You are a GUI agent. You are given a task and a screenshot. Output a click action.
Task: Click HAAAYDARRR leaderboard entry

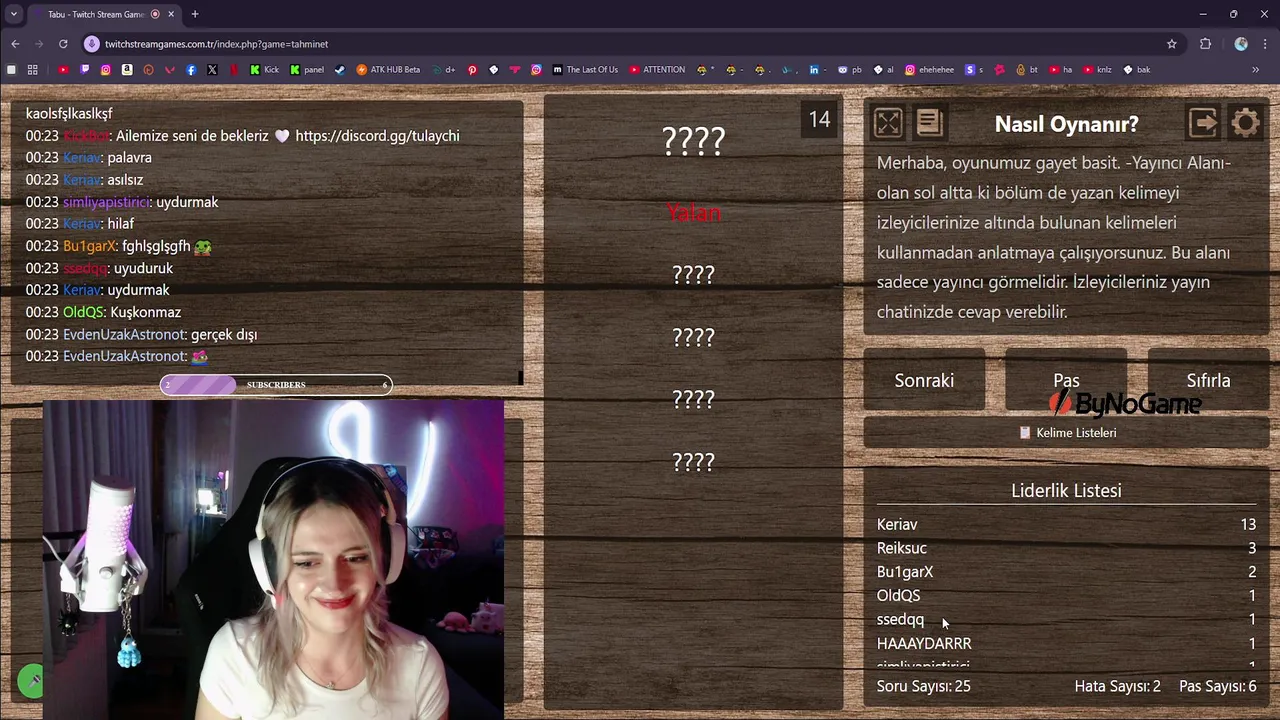point(924,643)
